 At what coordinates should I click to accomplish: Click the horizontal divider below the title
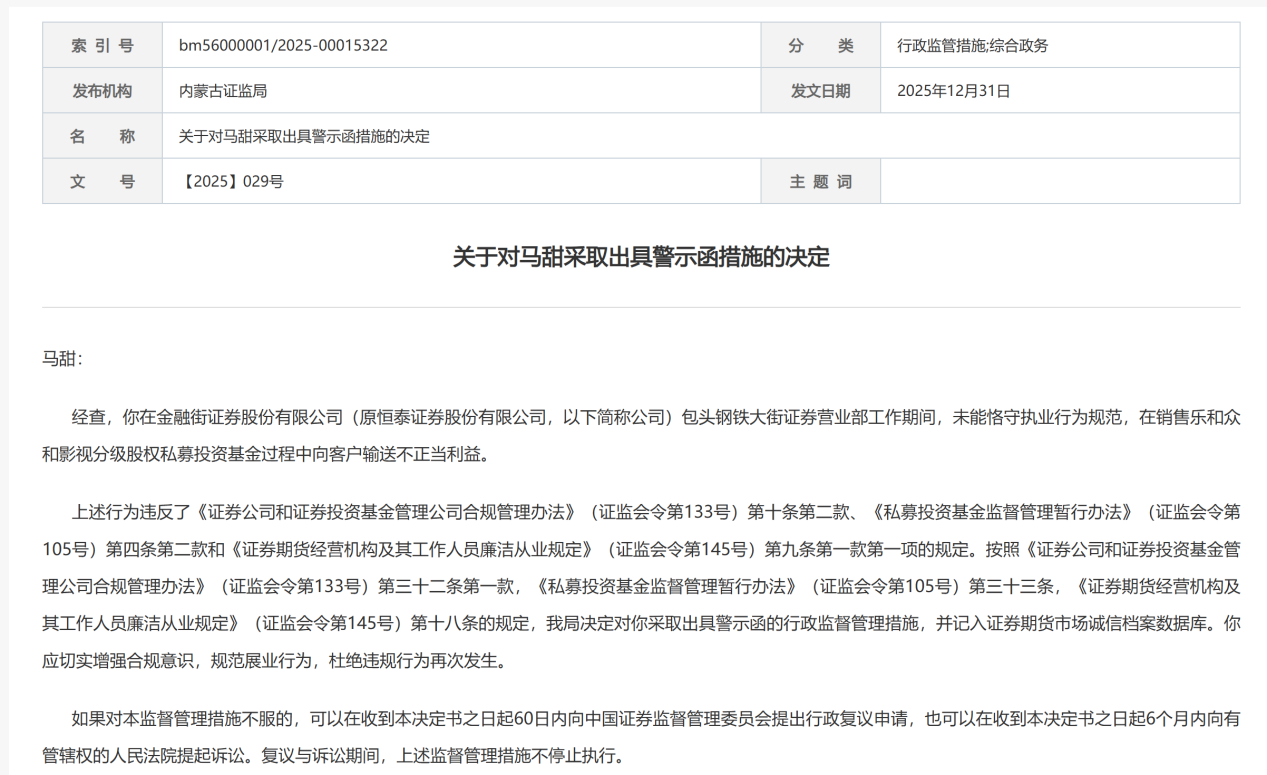641,307
